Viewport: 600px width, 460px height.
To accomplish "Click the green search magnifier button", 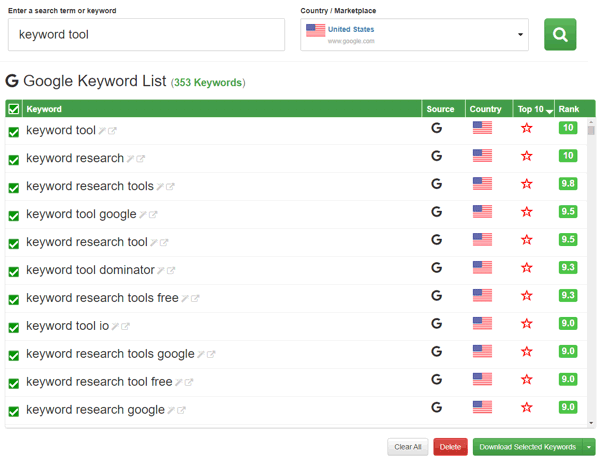I will click(x=560, y=34).
